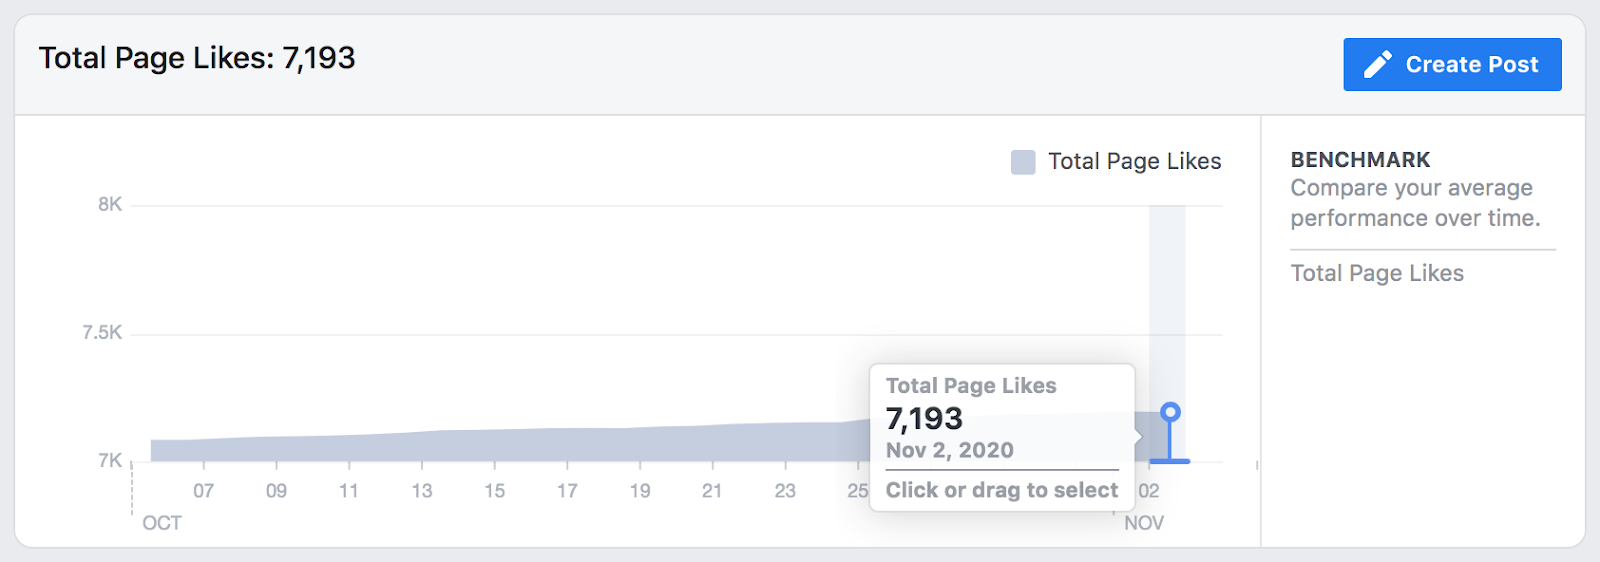Select the 19 date tick
This screenshot has width=1600, height=562.
(640, 491)
